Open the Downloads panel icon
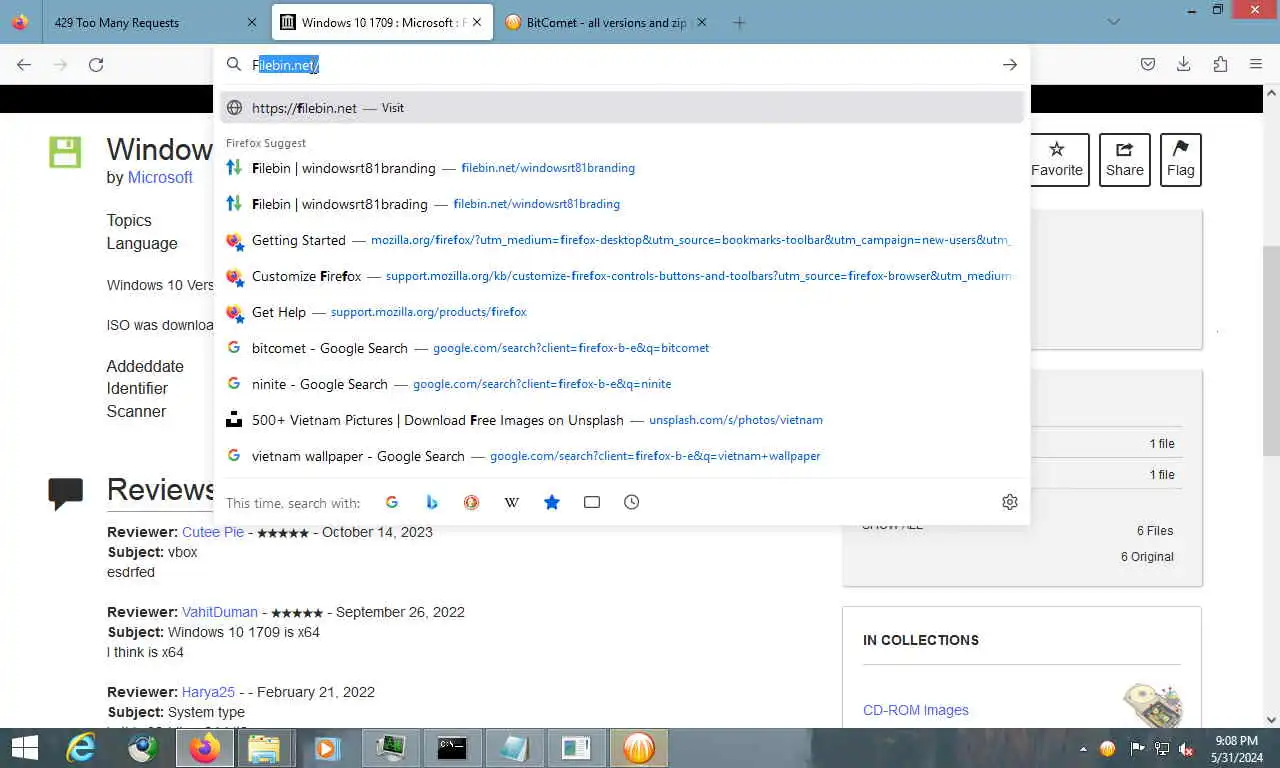 tap(1184, 64)
